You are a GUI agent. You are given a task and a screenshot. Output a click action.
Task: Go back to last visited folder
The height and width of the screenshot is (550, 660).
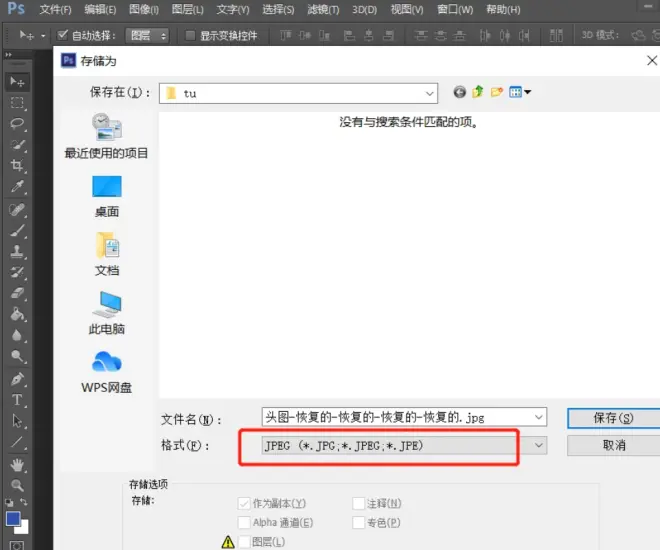[460, 92]
